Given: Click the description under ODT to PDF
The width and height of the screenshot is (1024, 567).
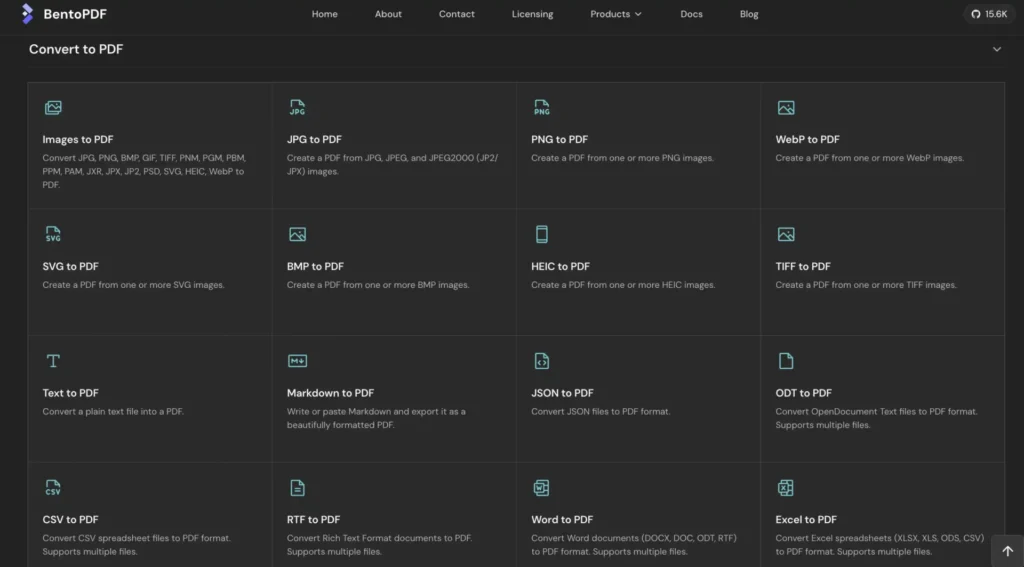Looking at the screenshot, I should tap(876, 418).
